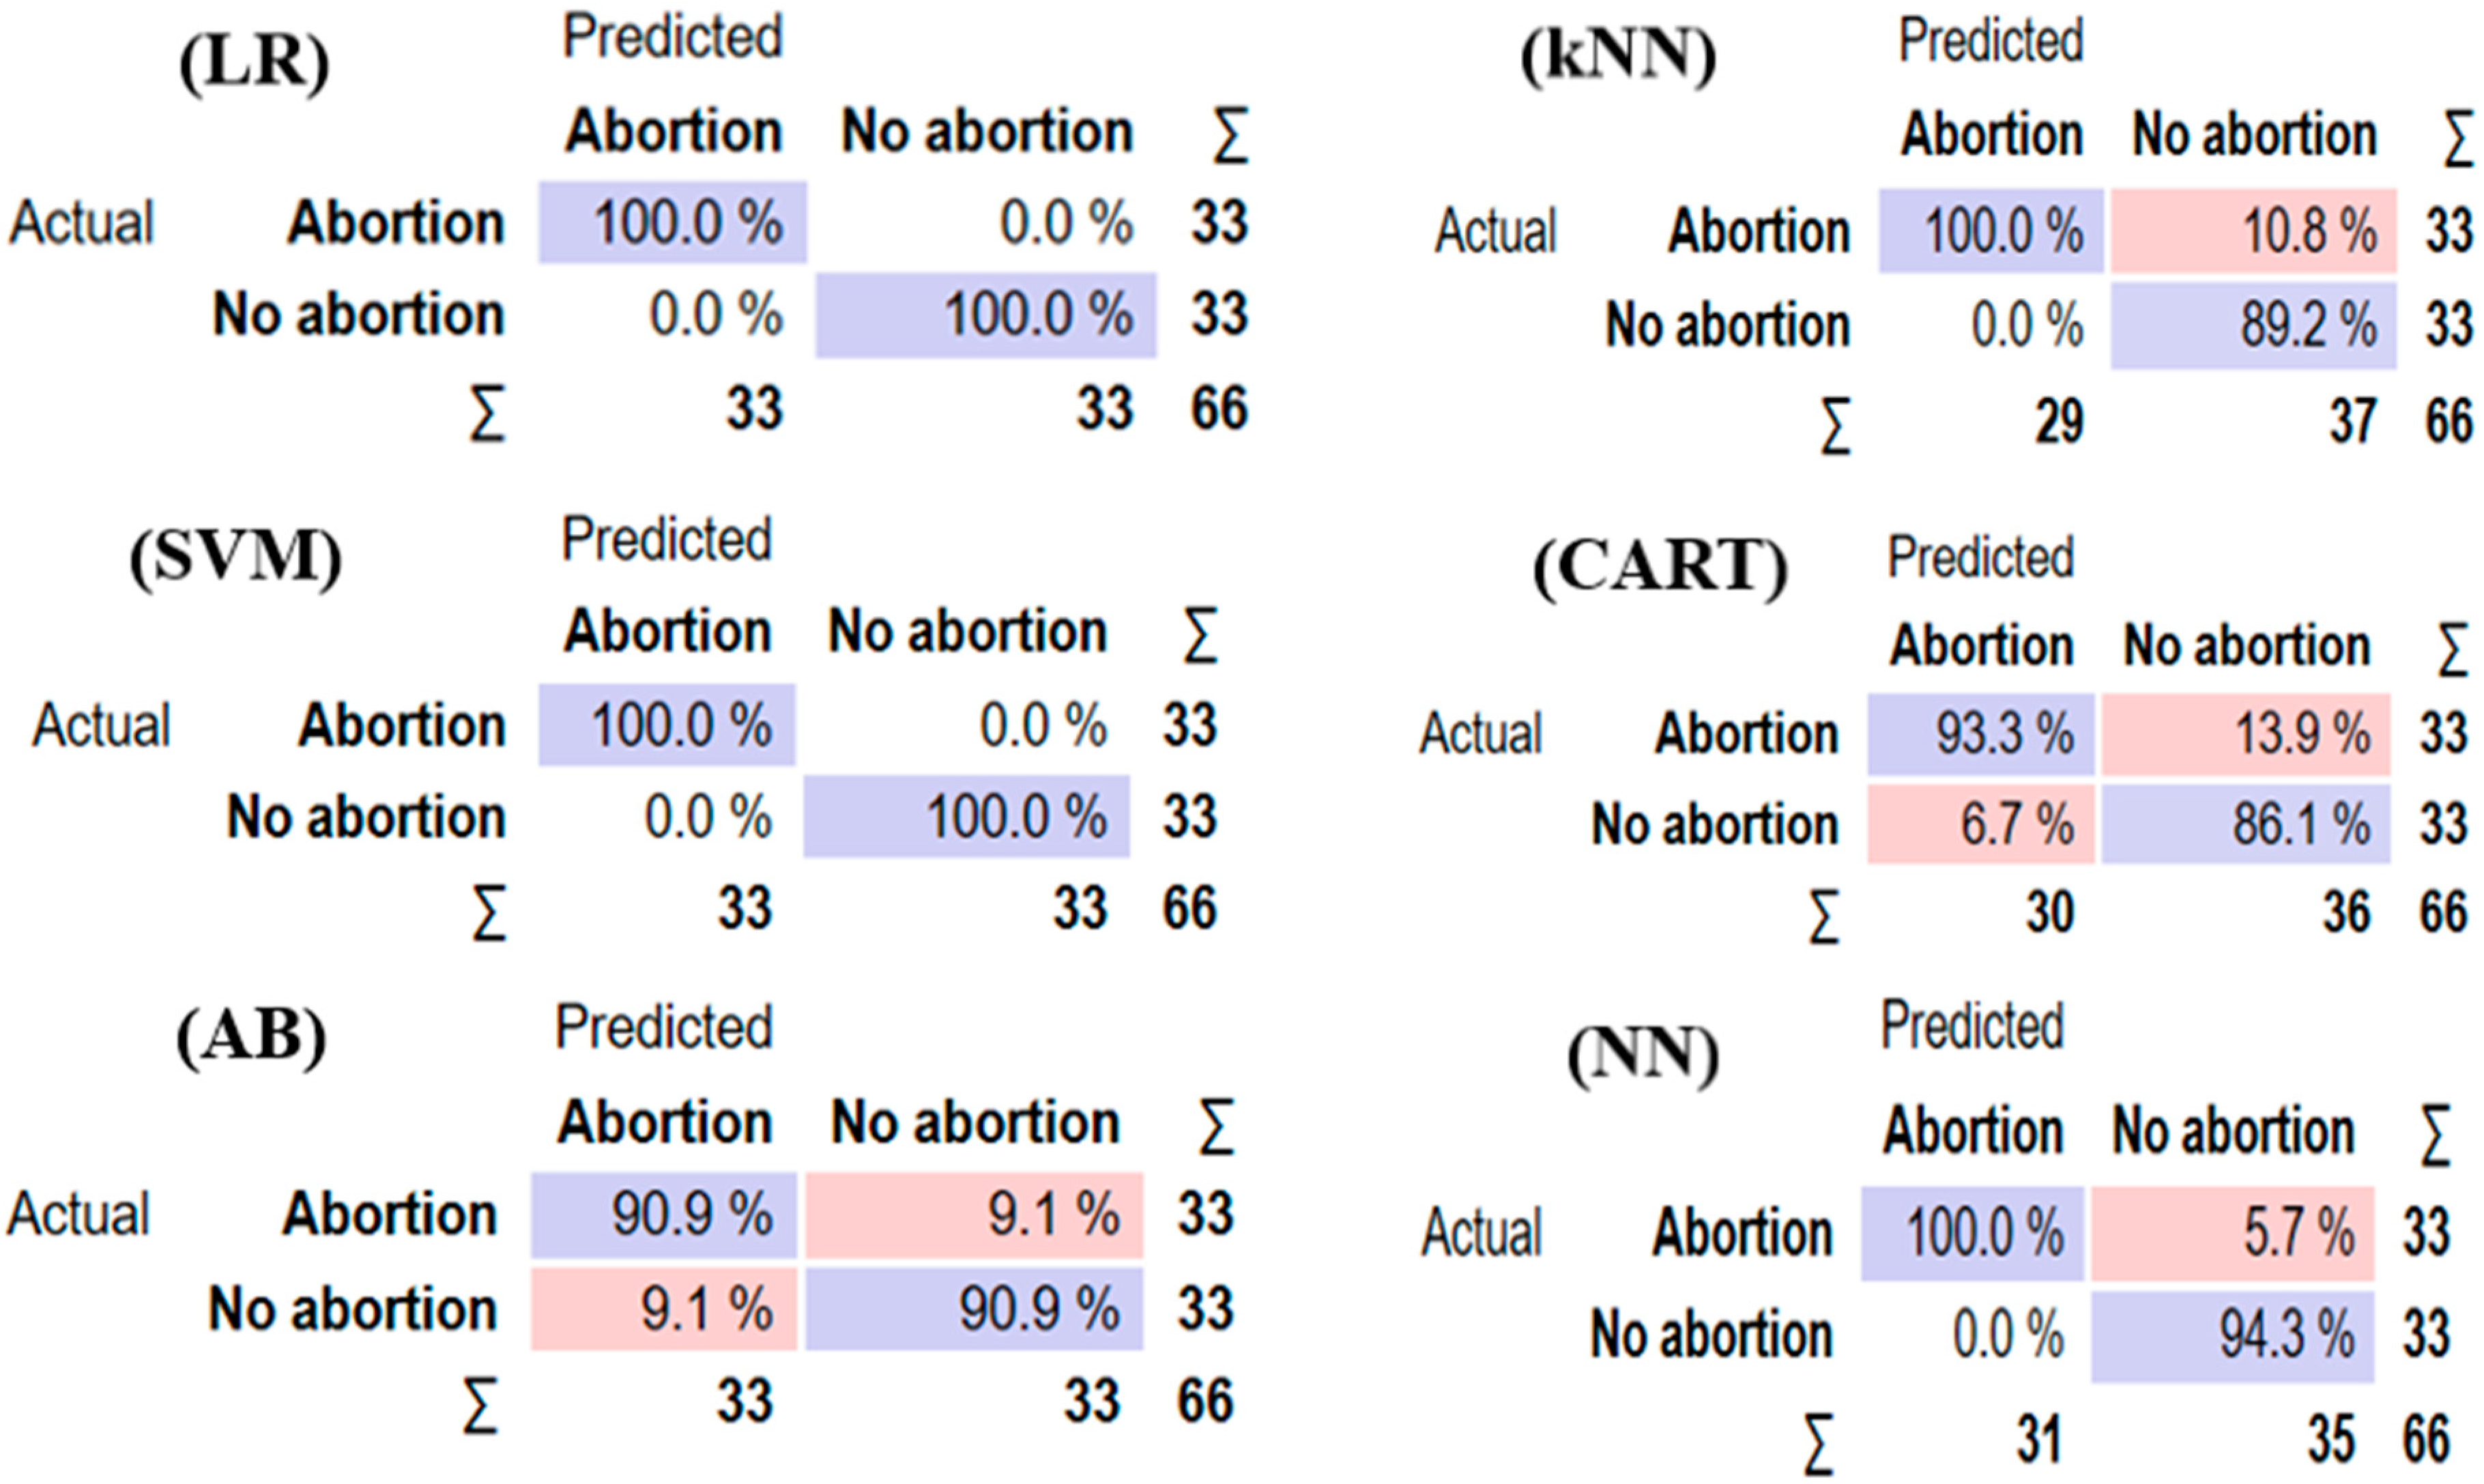Click the NN column total 35
This screenshot has width=2484, height=1484.
(2330, 1440)
